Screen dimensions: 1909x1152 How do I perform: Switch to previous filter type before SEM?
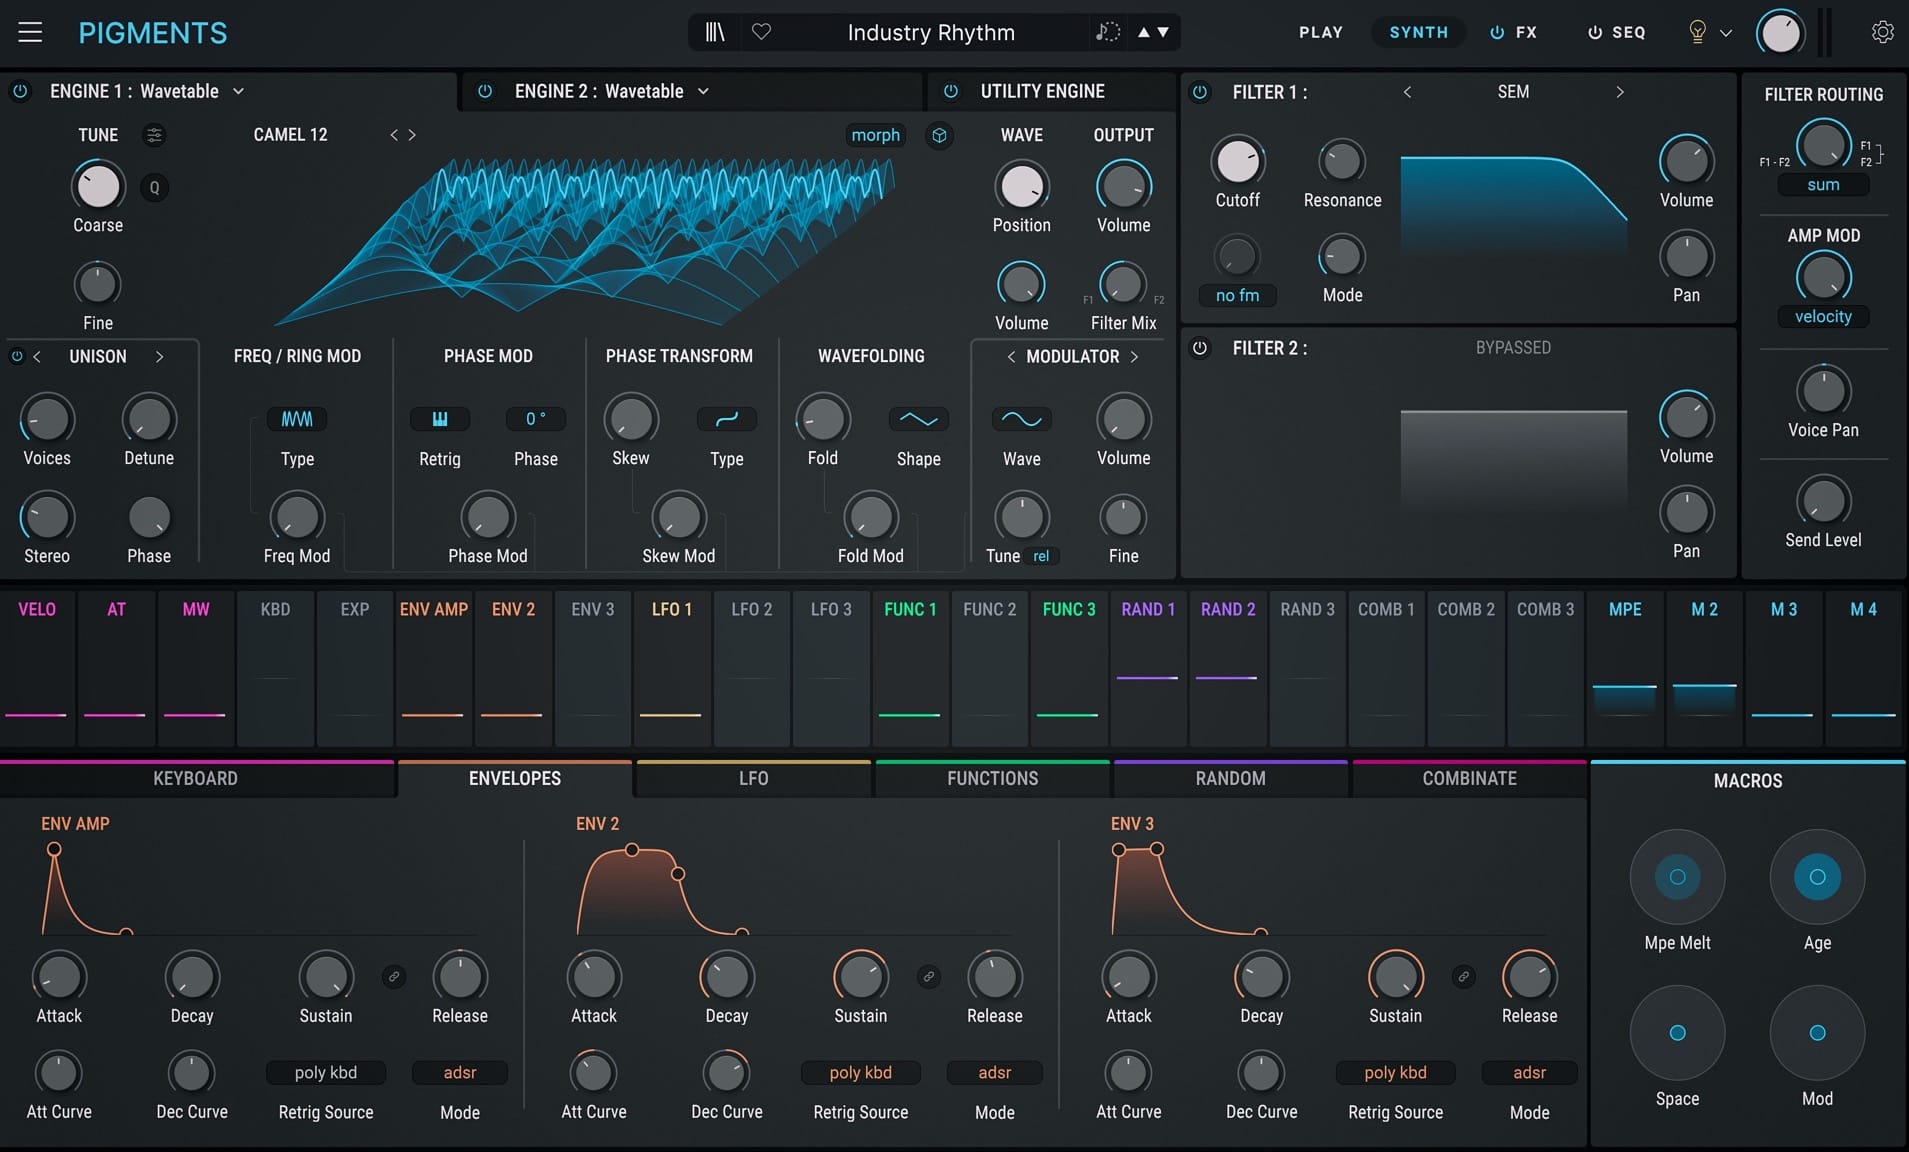coord(1407,92)
